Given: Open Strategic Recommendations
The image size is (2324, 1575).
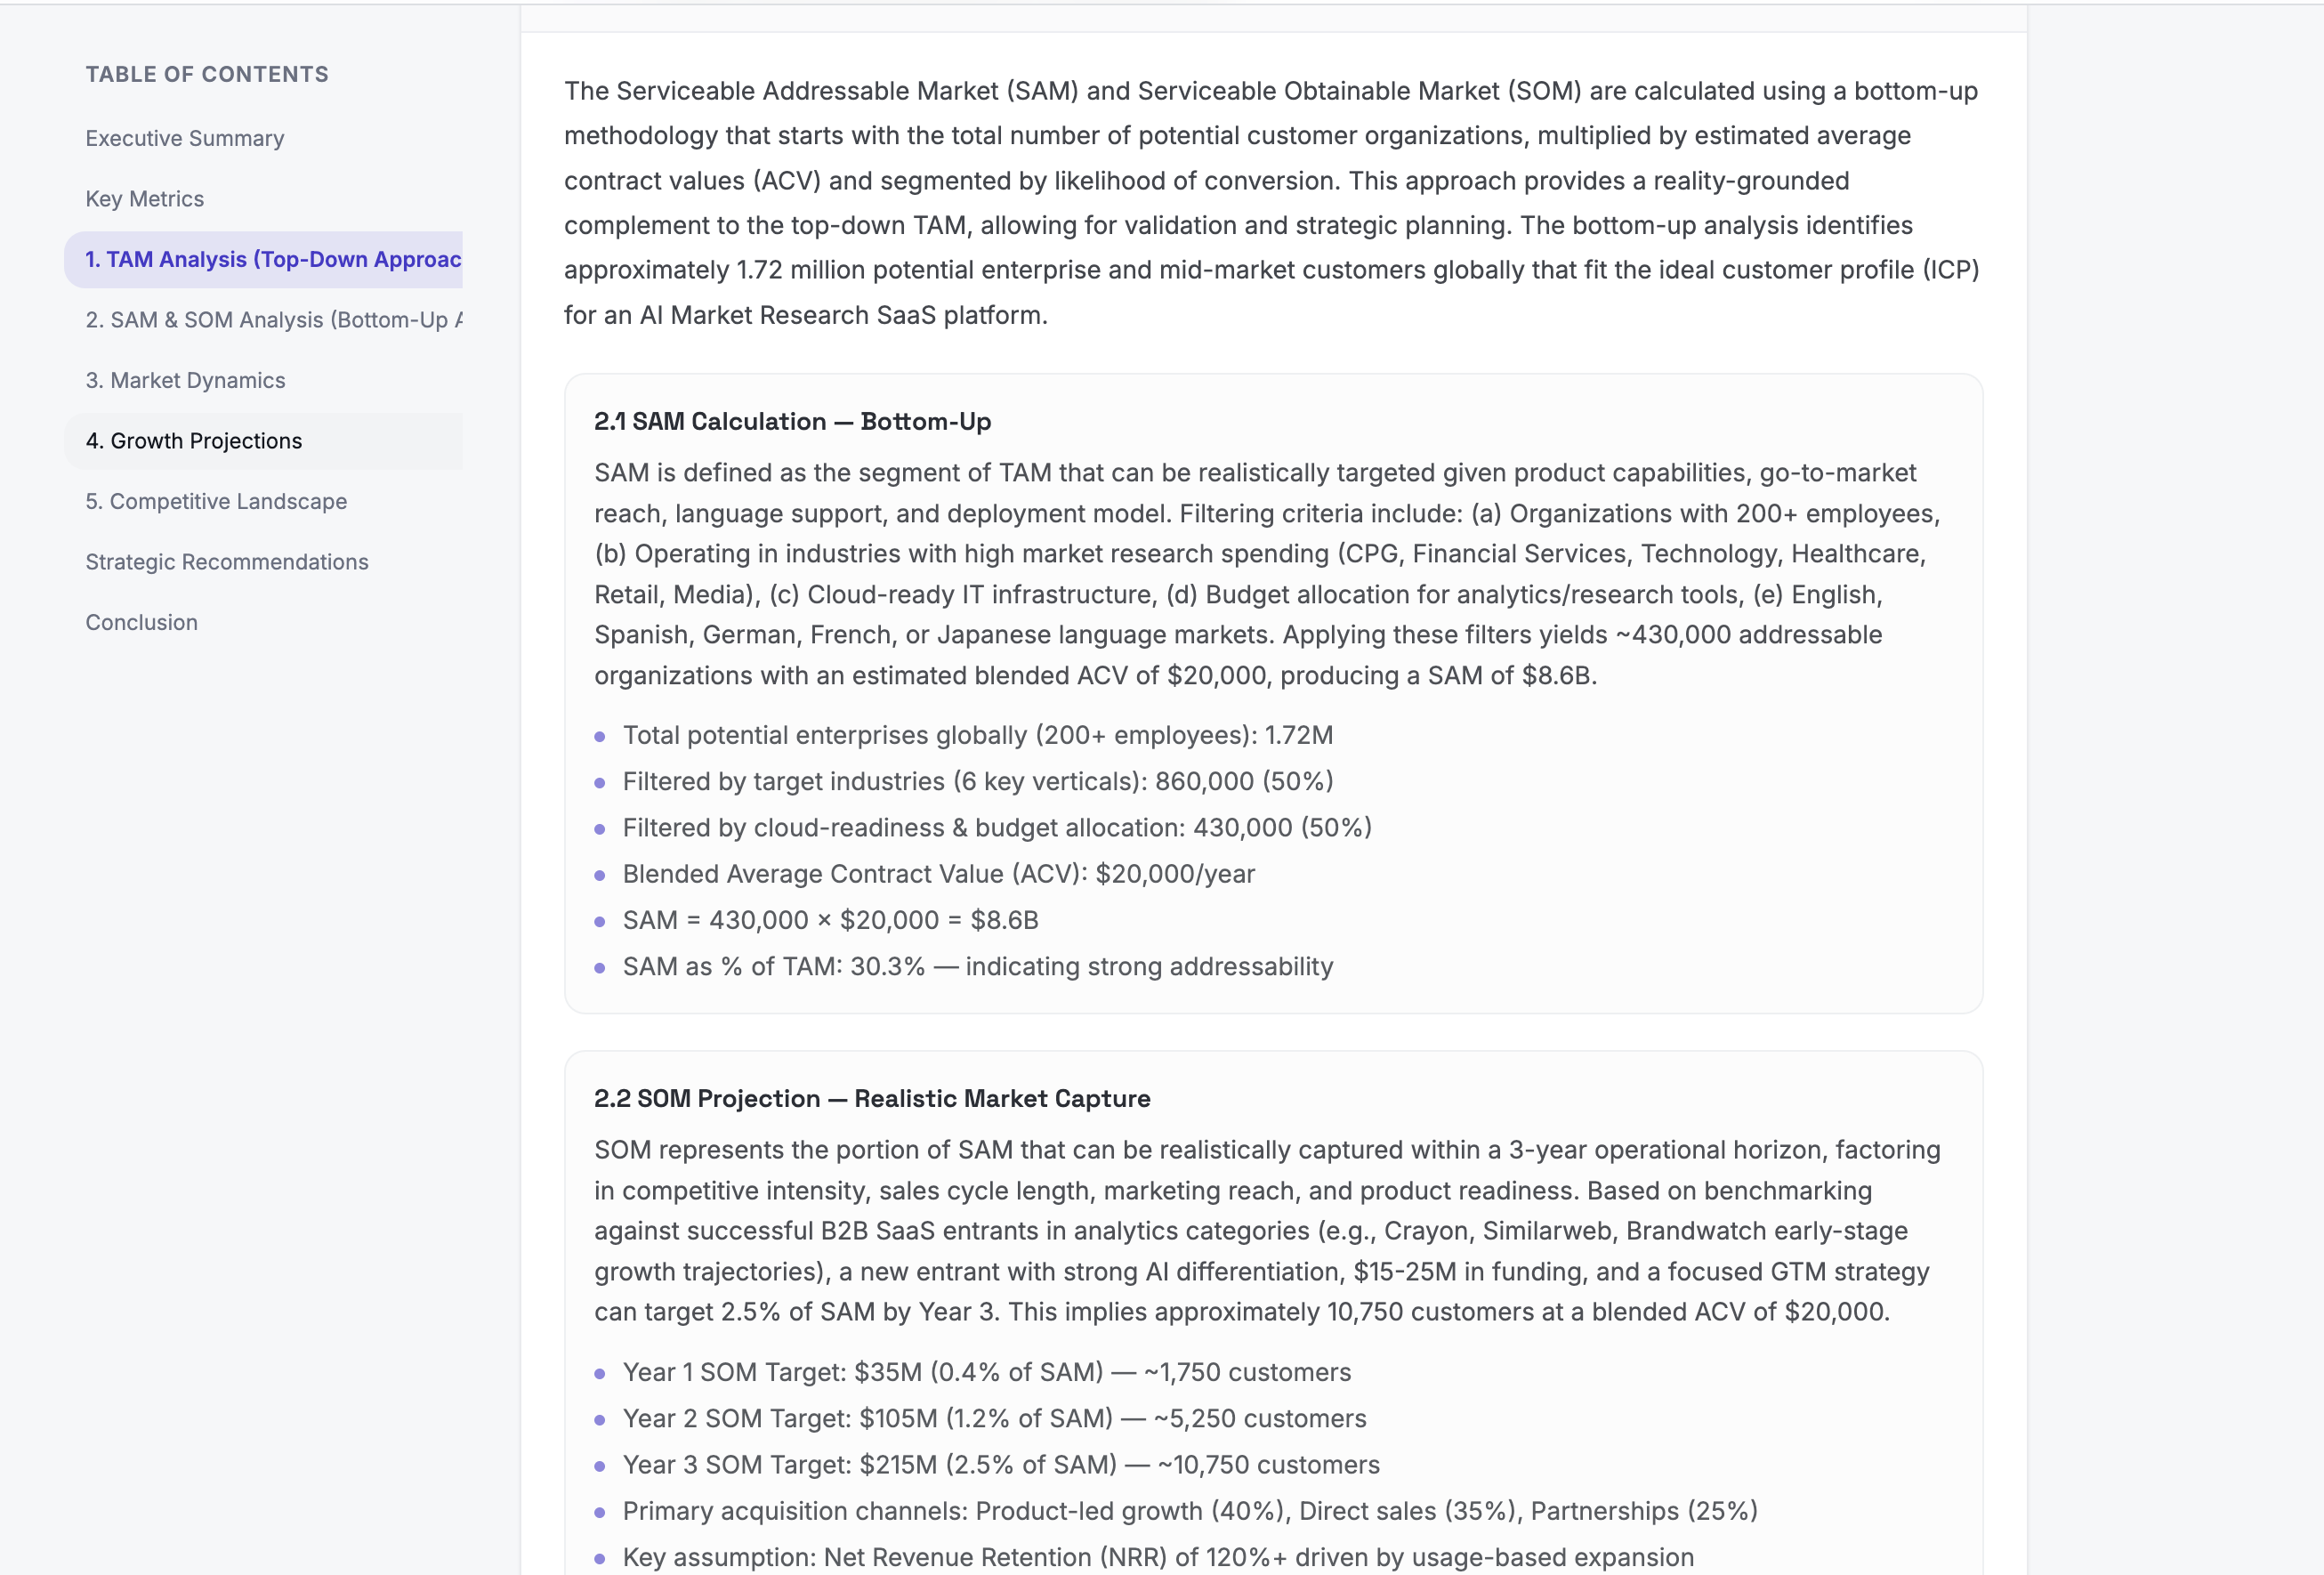Looking at the screenshot, I should click(226, 561).
